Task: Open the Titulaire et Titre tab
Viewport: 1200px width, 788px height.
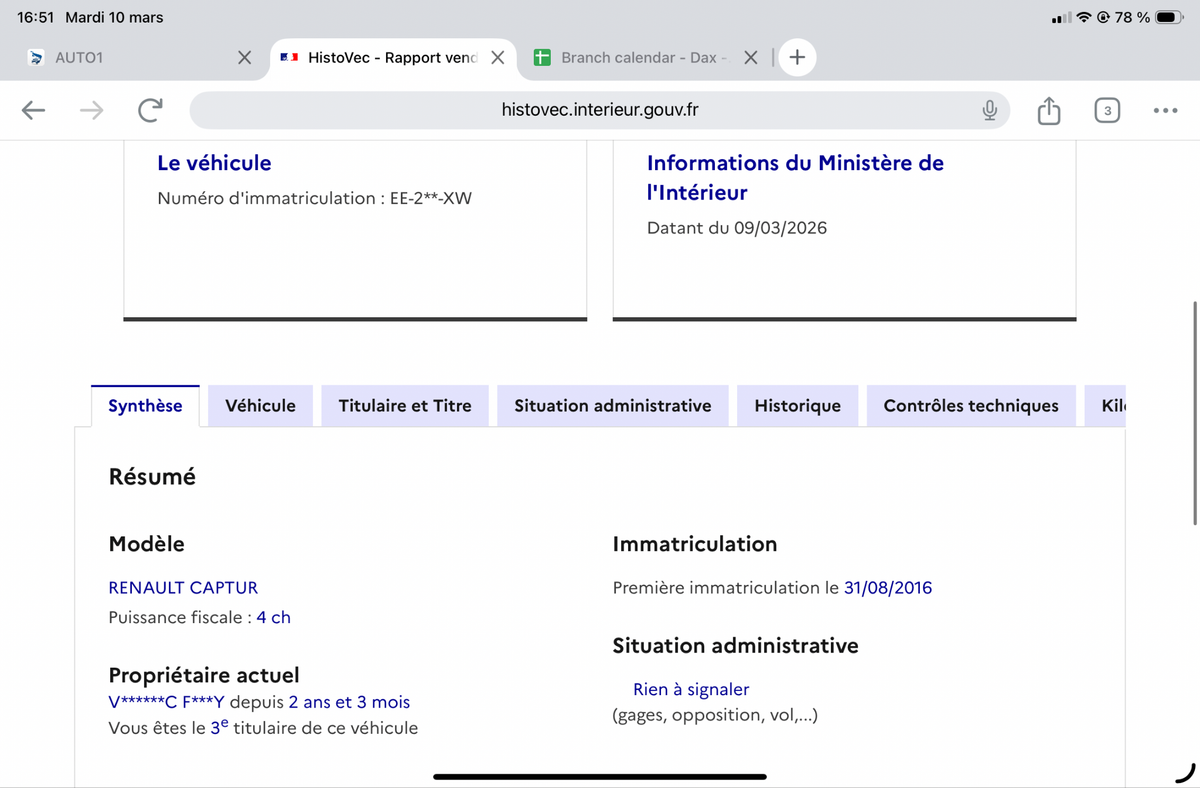Action: (405, 406)
